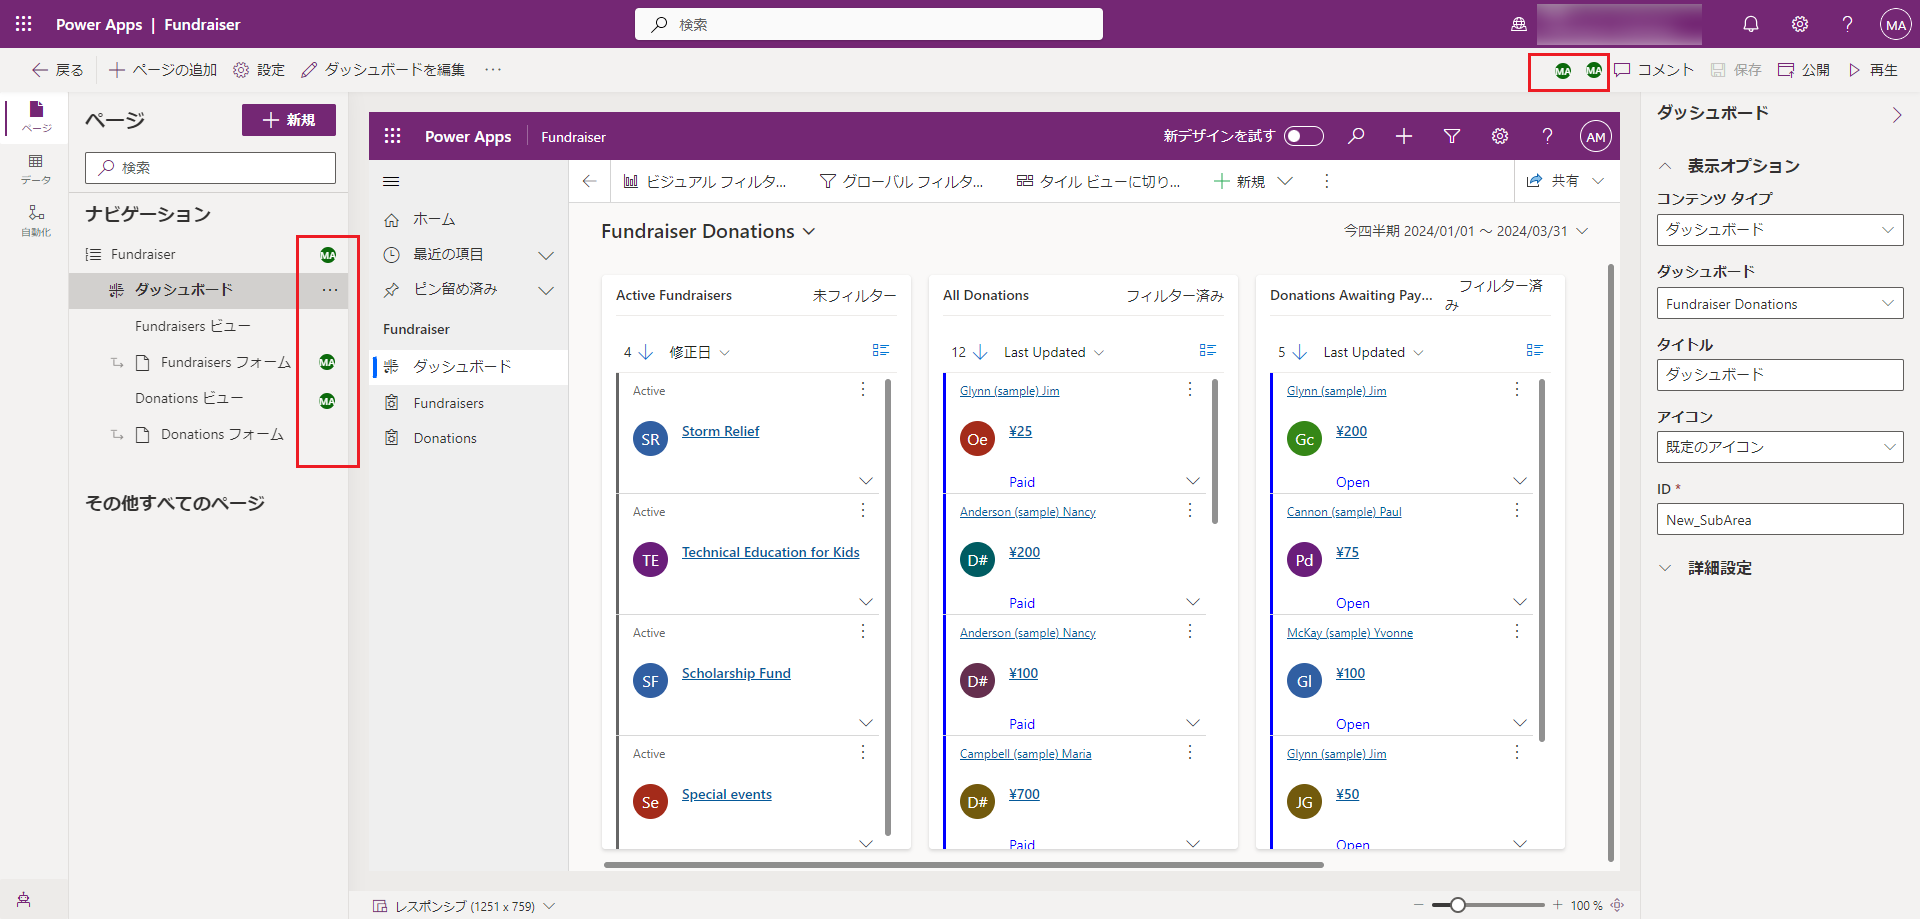Open overflow menu next to ダッシュボードを編集
Viewport: 1920px width, 919px height.
493,70
